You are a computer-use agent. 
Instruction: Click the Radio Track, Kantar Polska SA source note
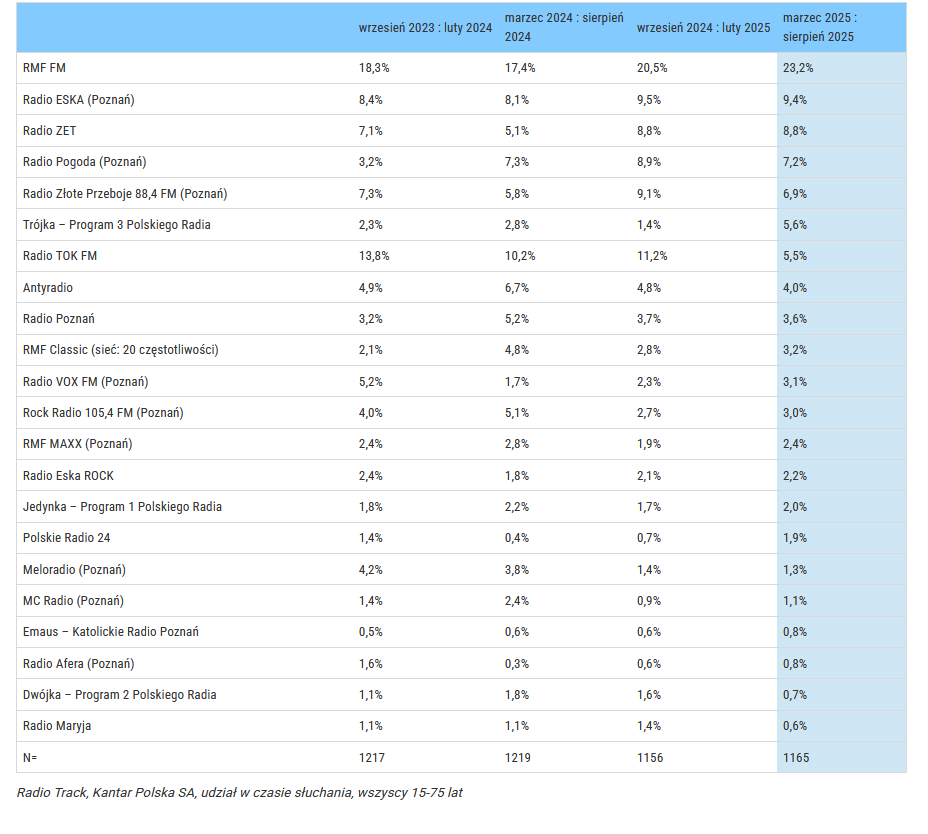[x=240, y=793]
